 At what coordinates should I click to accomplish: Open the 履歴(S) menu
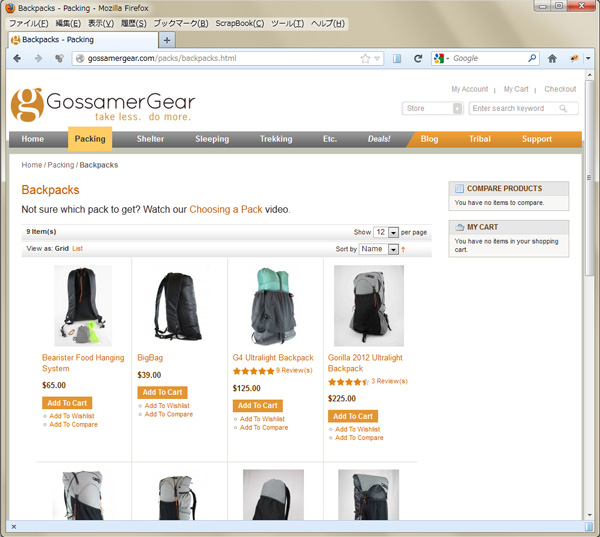click(134, 23)
